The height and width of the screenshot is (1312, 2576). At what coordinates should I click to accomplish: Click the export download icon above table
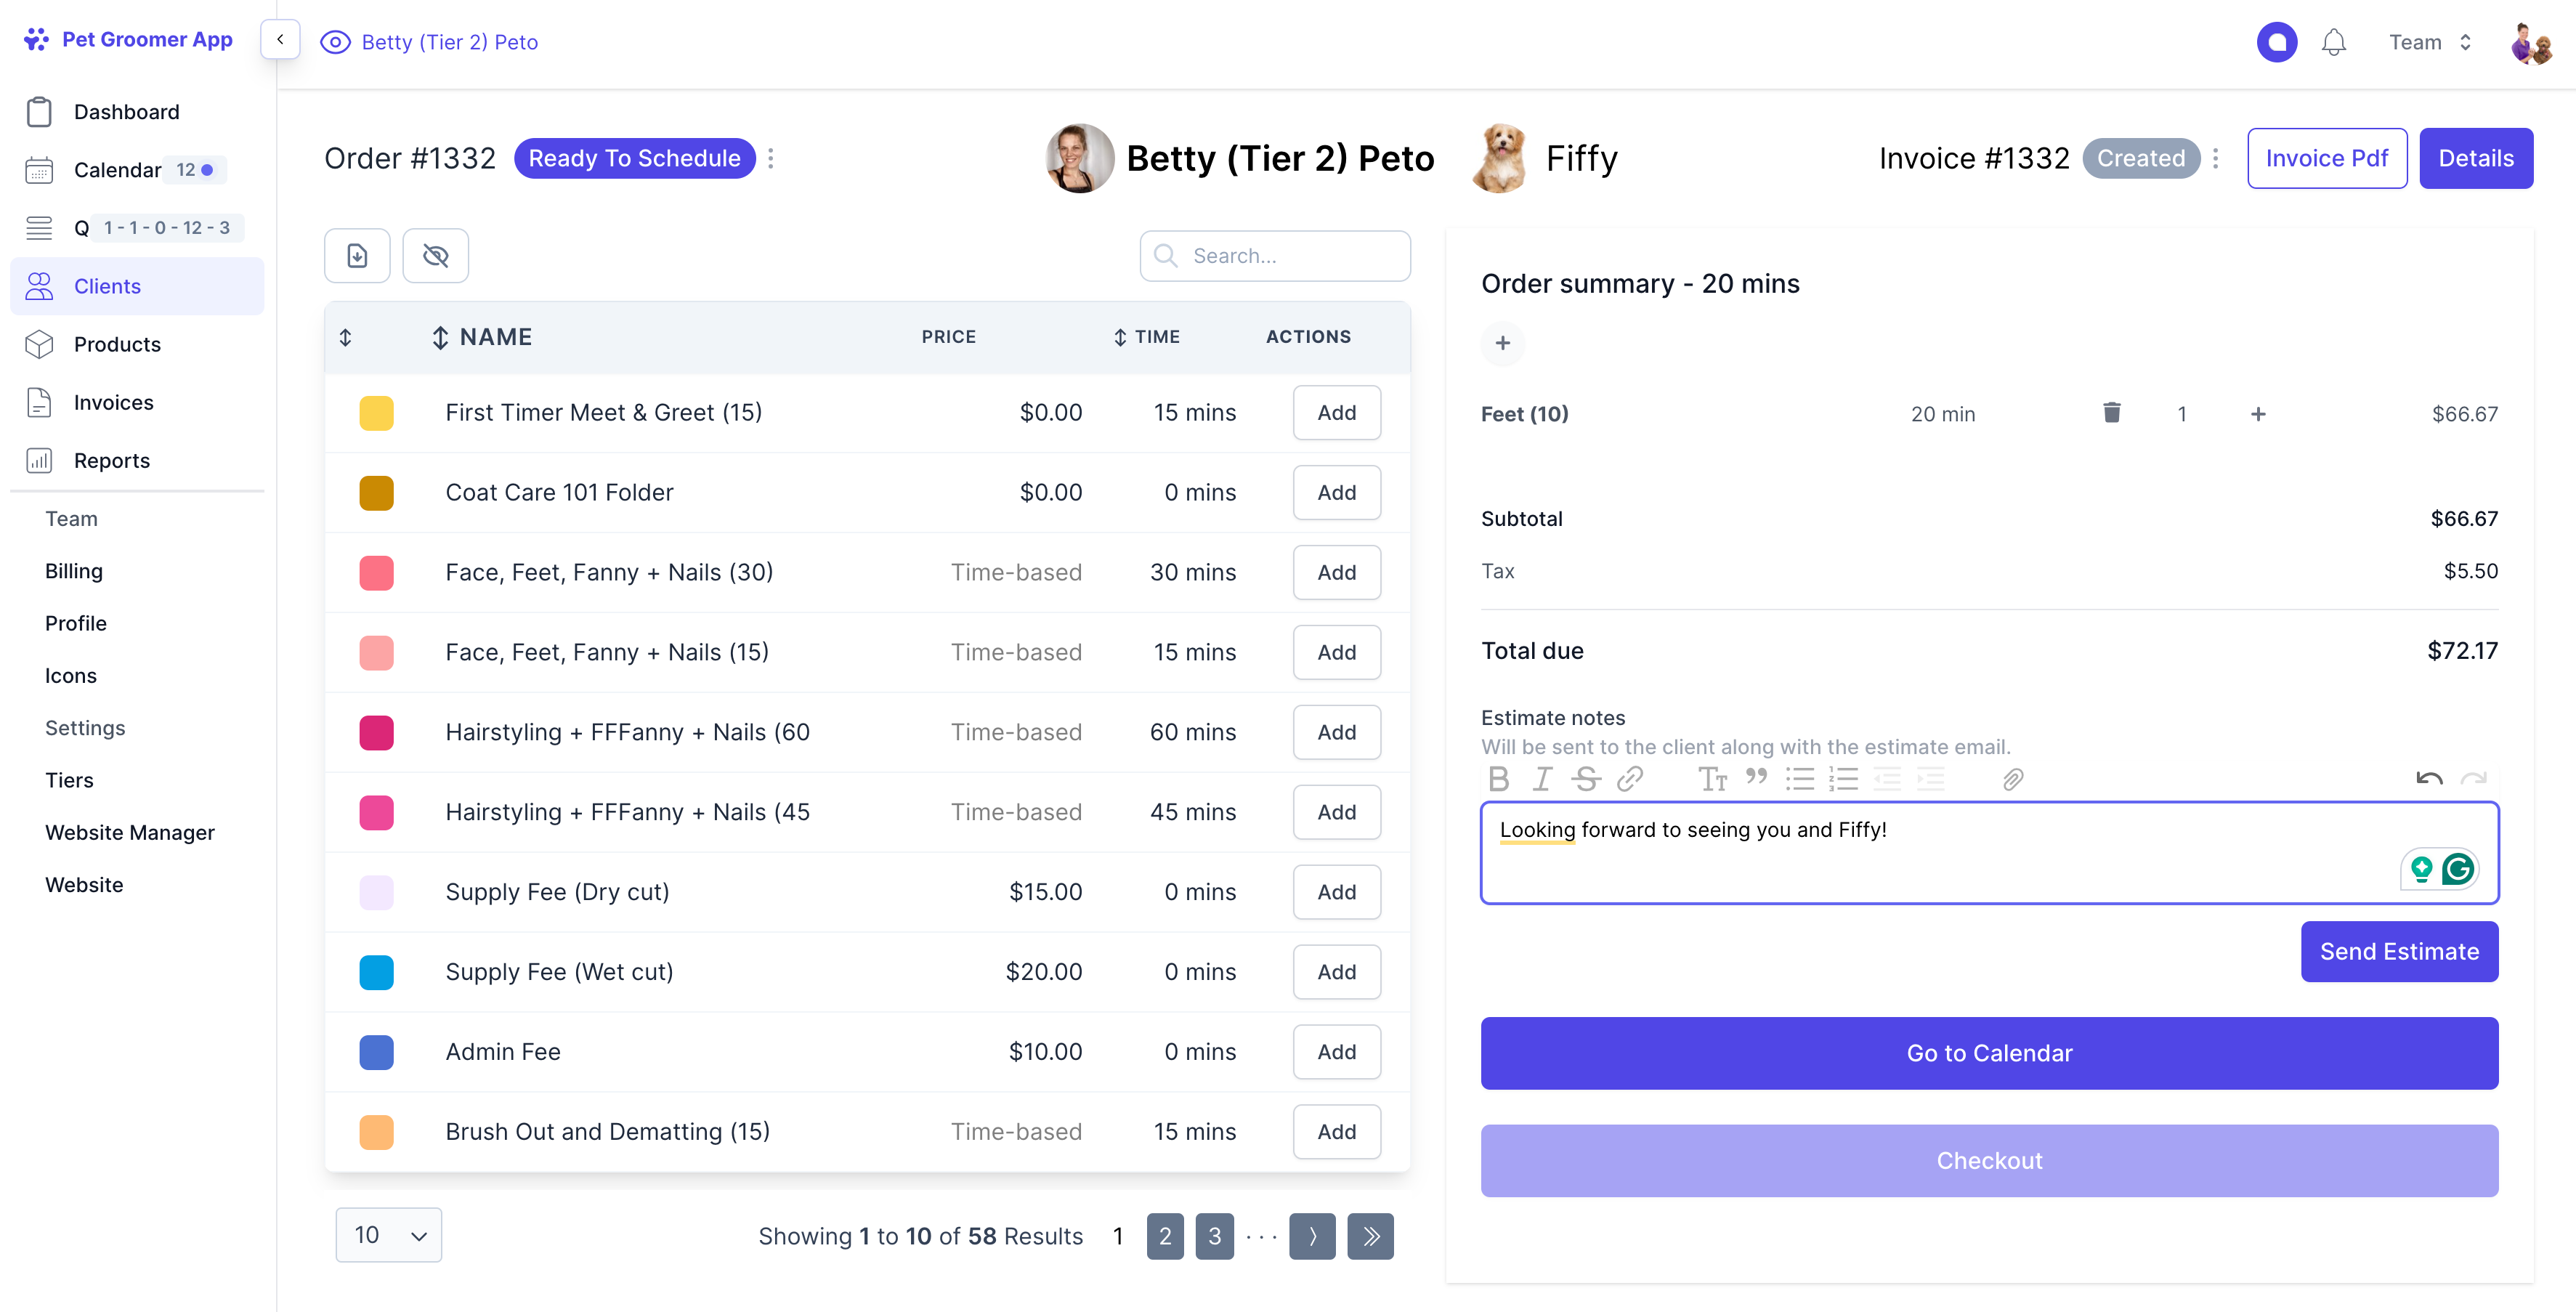pyautogui.click(x=357, y=256)
